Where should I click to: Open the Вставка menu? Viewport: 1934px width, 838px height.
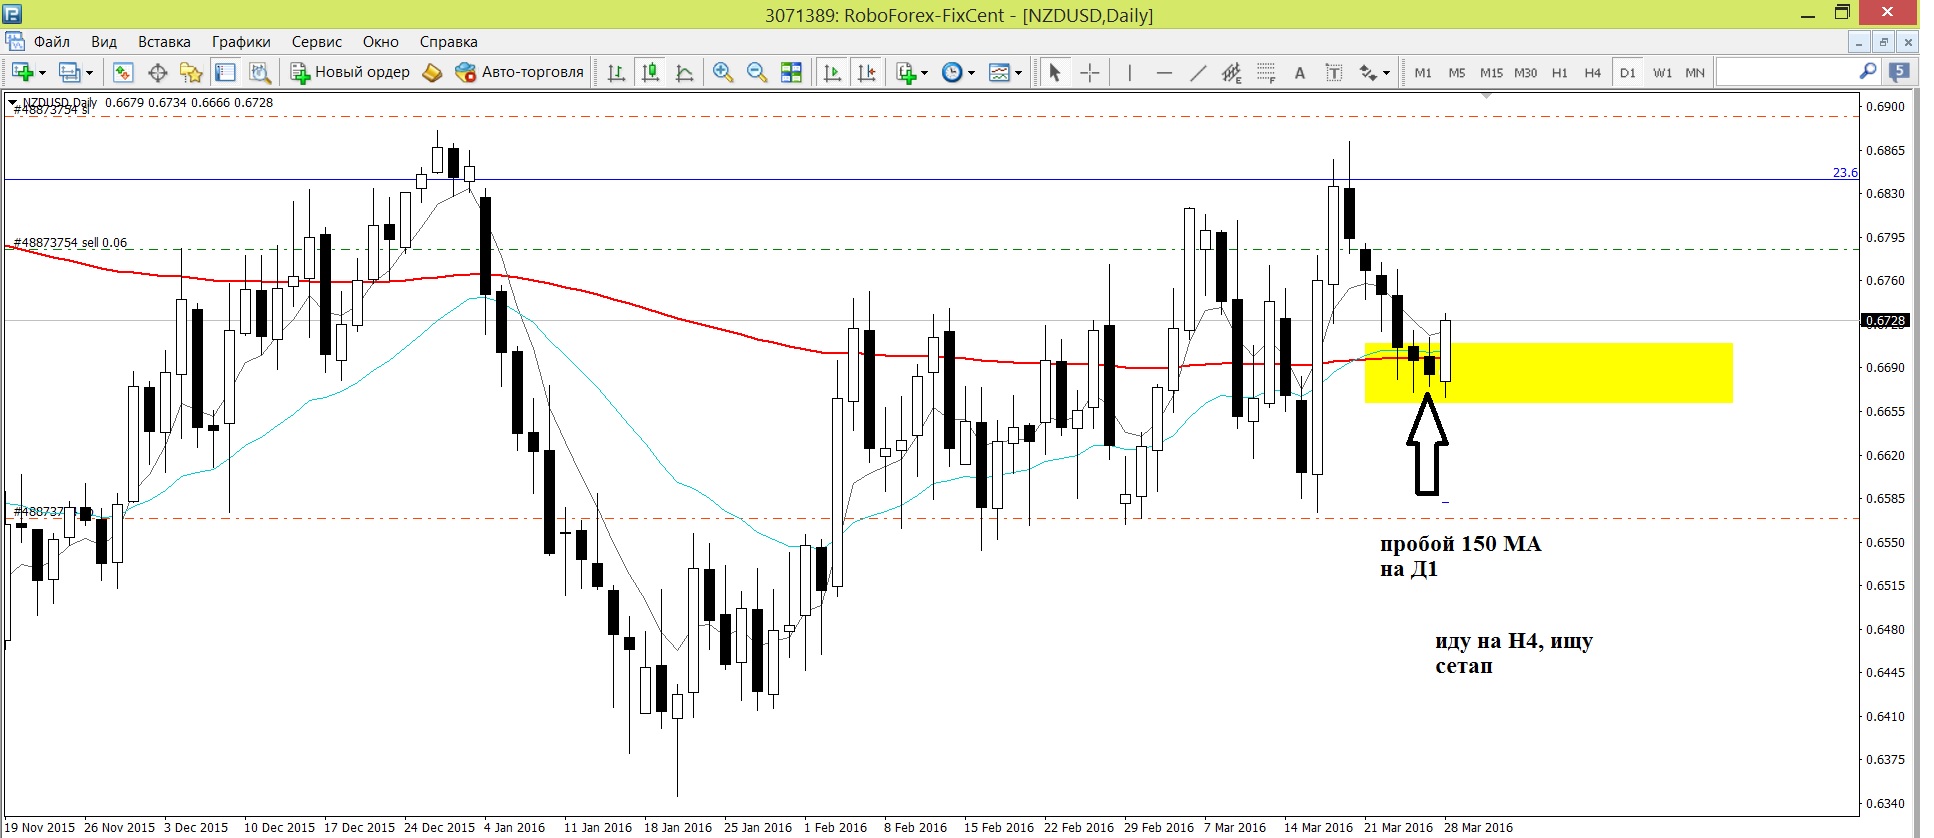click(x=164, y=42)
